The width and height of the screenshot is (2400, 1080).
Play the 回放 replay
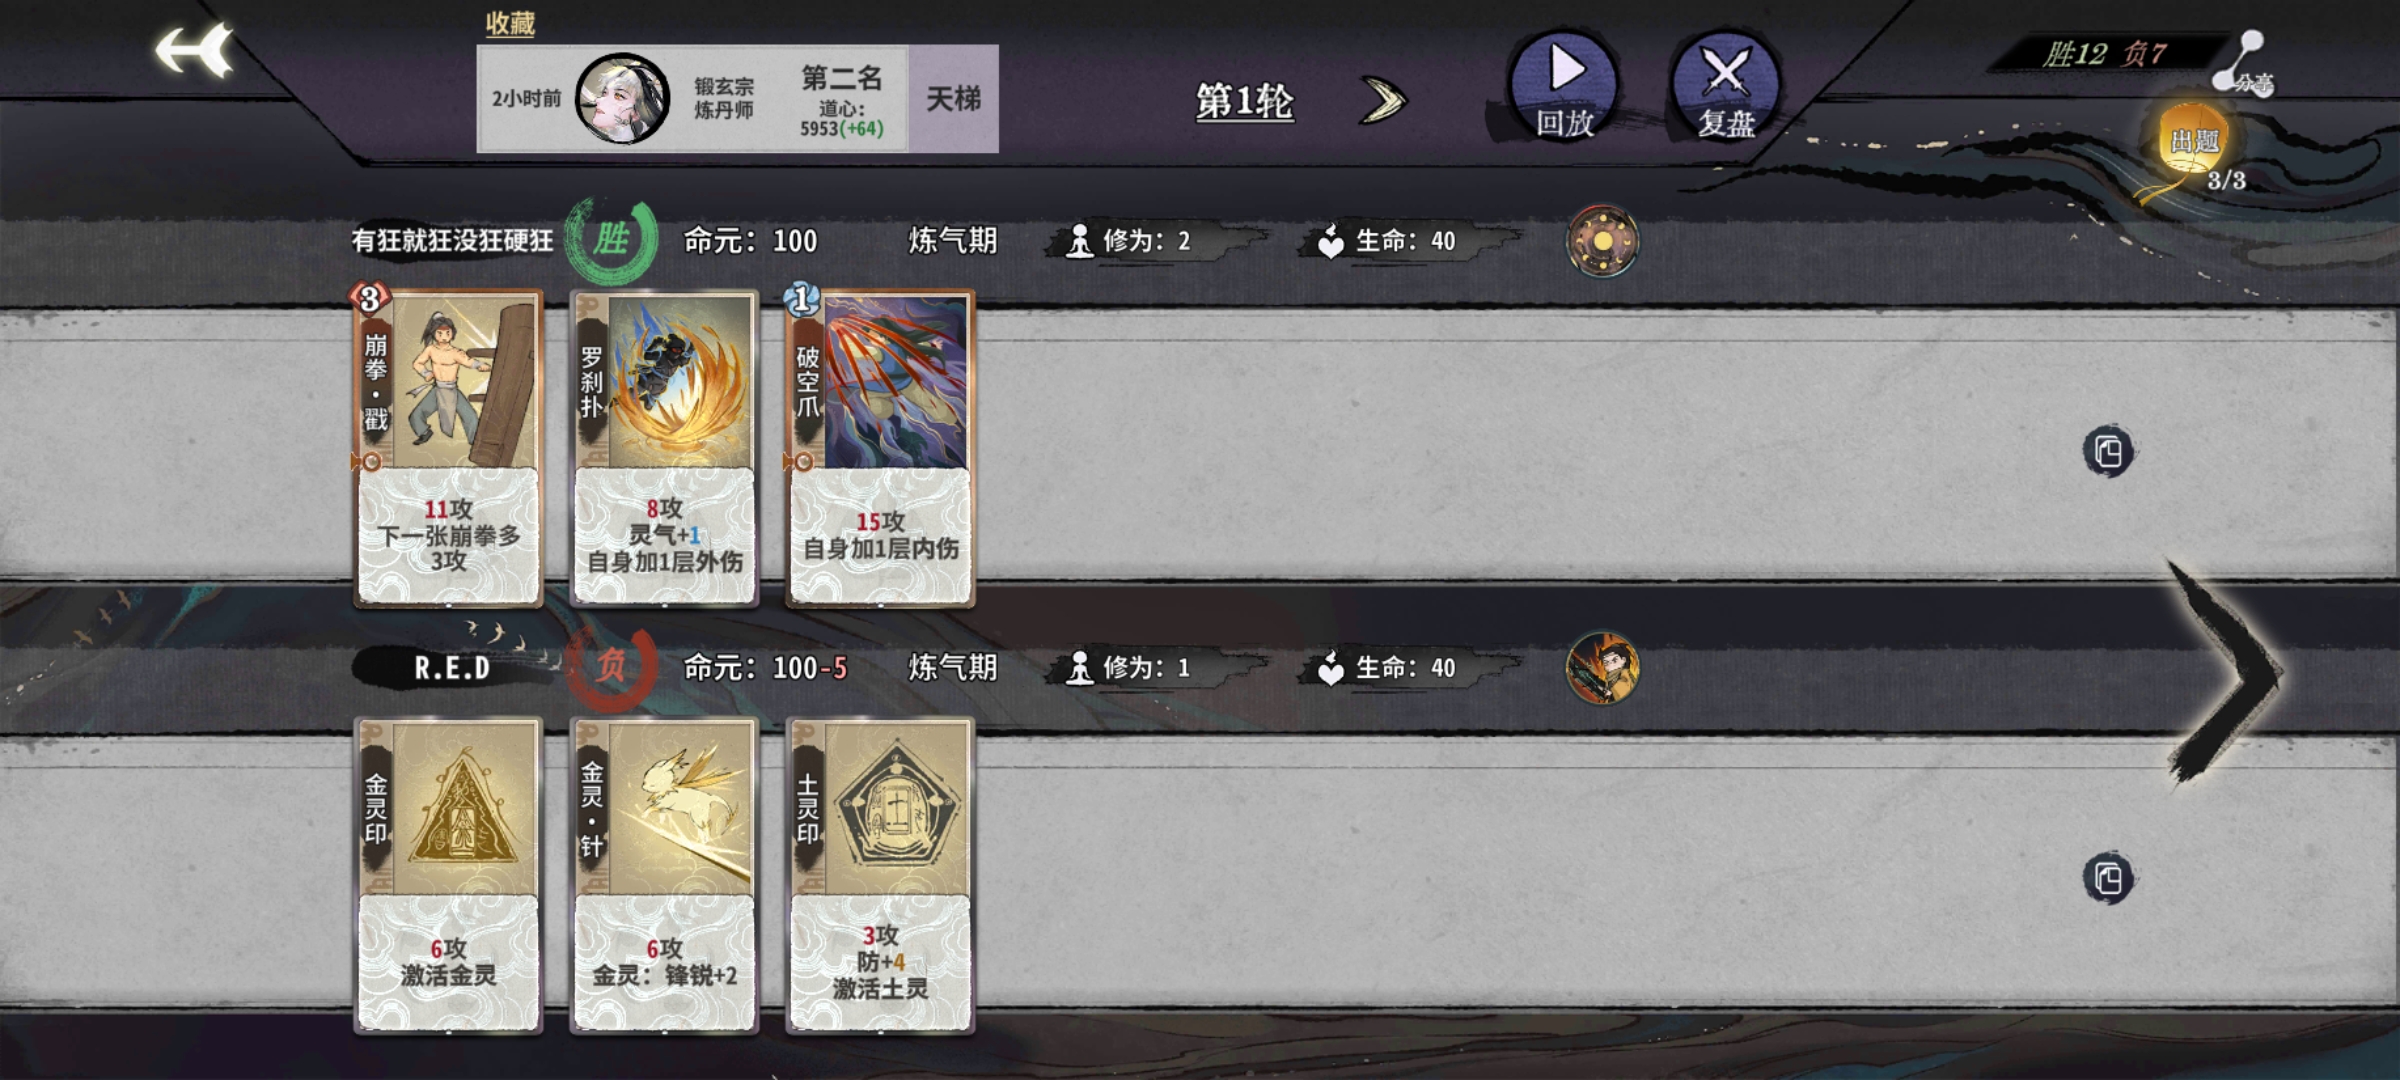[x=1564, y=86]
